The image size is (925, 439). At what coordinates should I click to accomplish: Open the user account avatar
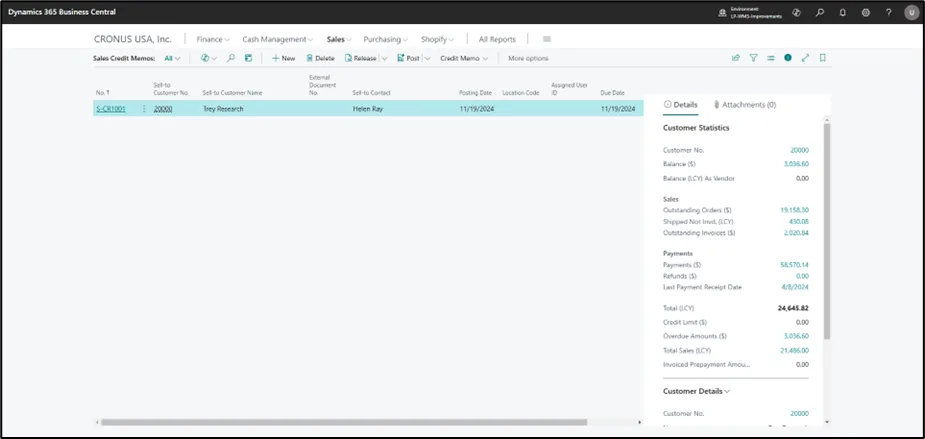pos(911,12)
